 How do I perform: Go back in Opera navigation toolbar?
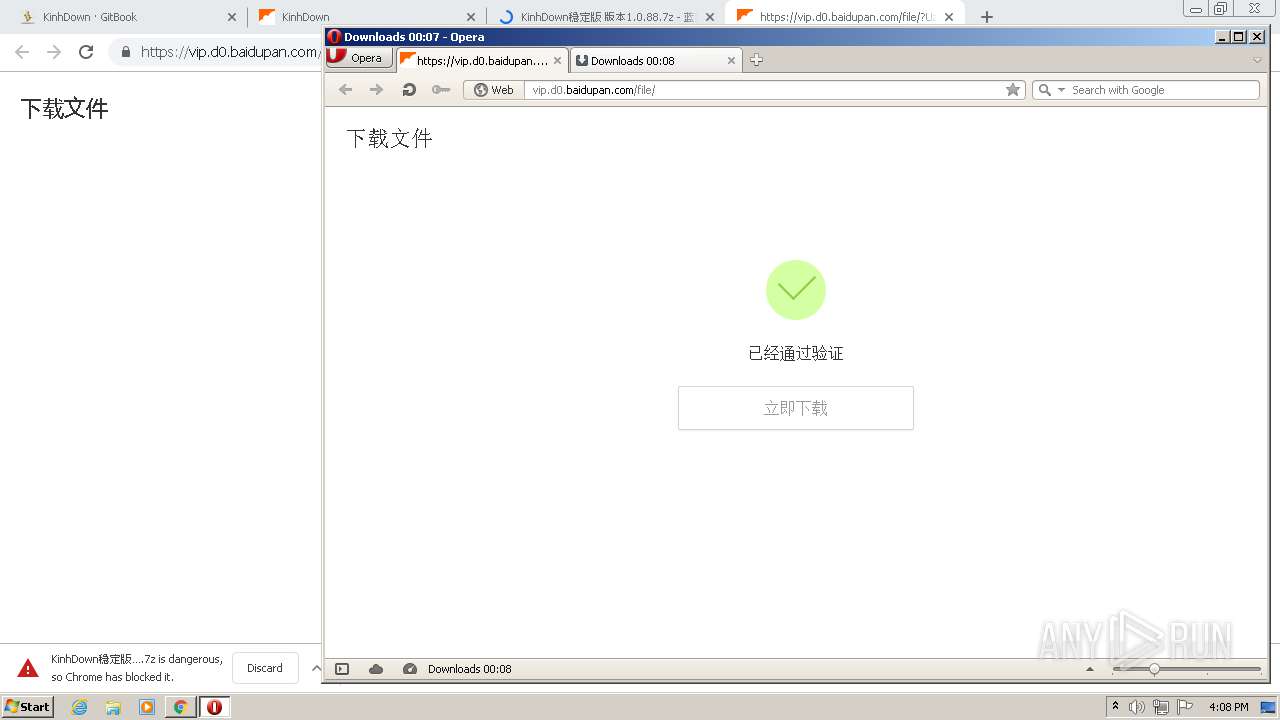point(345,90)
